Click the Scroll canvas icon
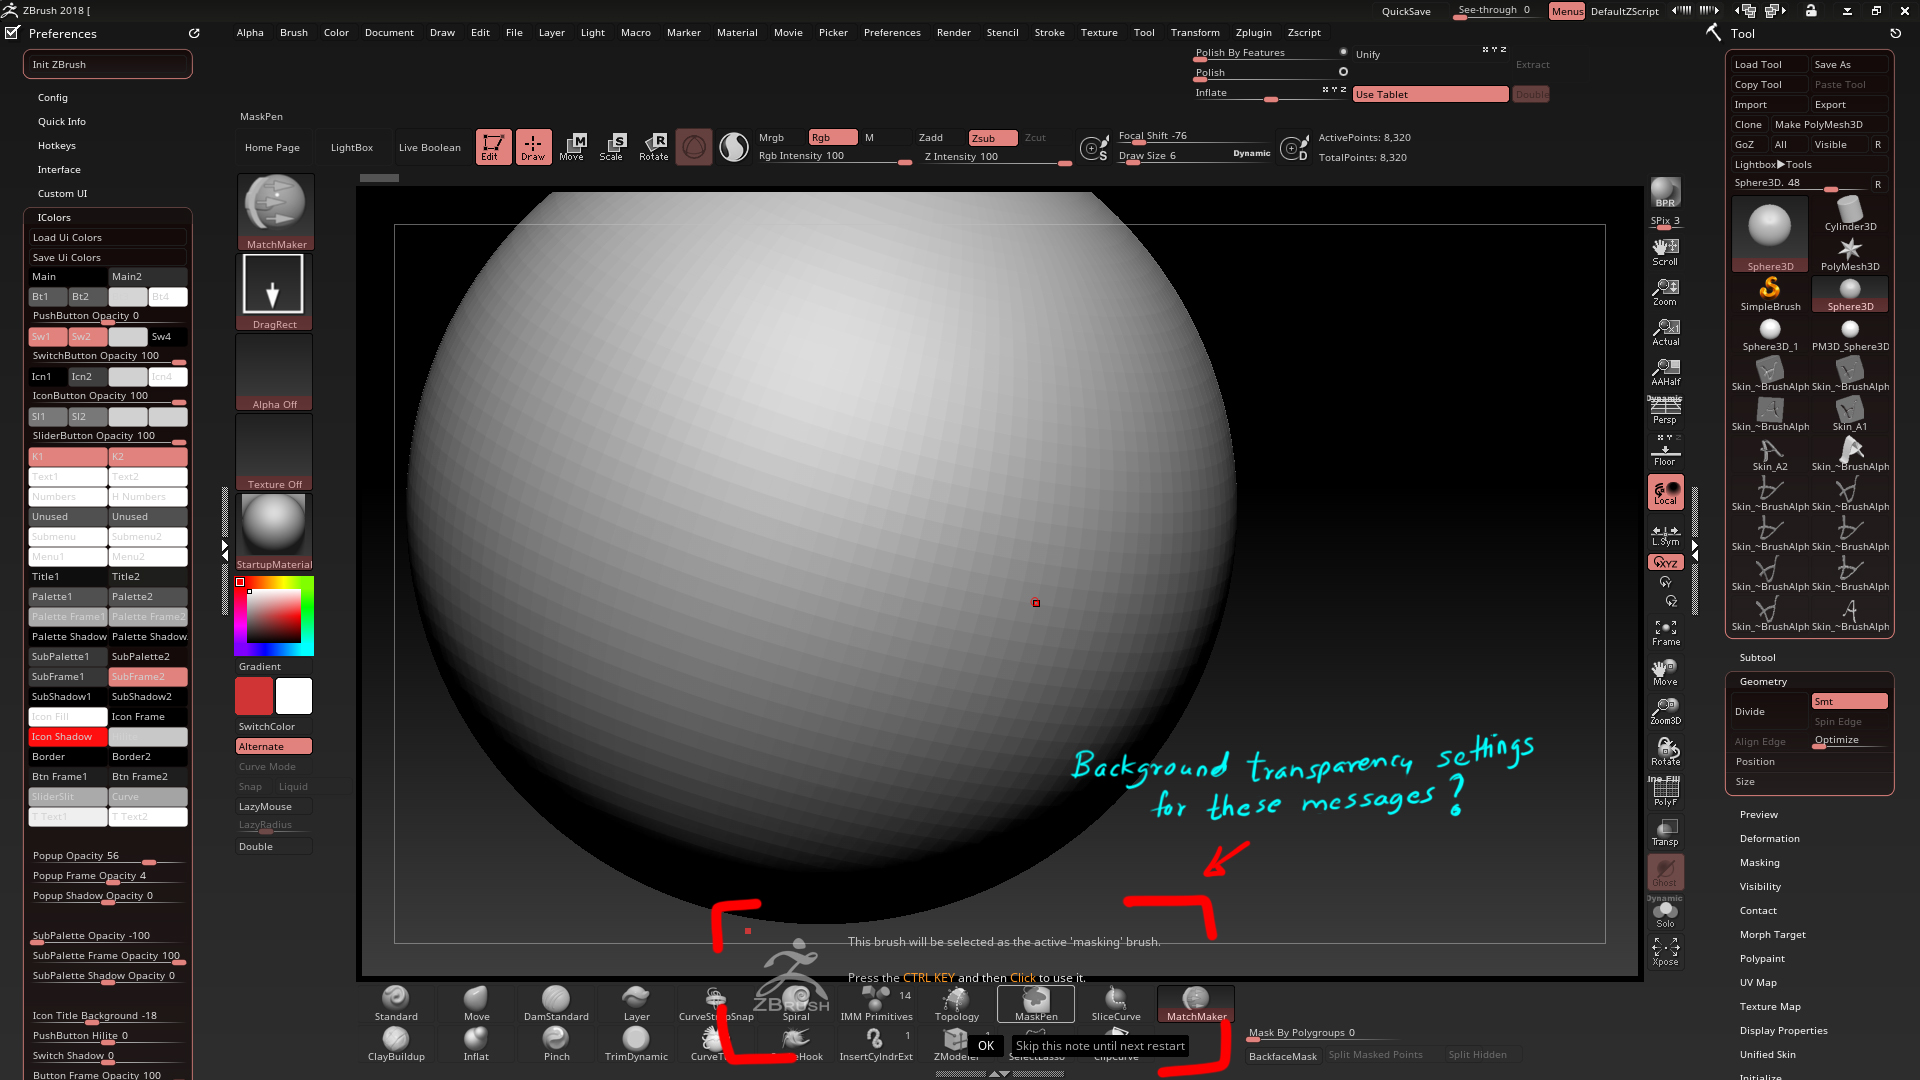 pyautogui.click(x=1665, y=251)
